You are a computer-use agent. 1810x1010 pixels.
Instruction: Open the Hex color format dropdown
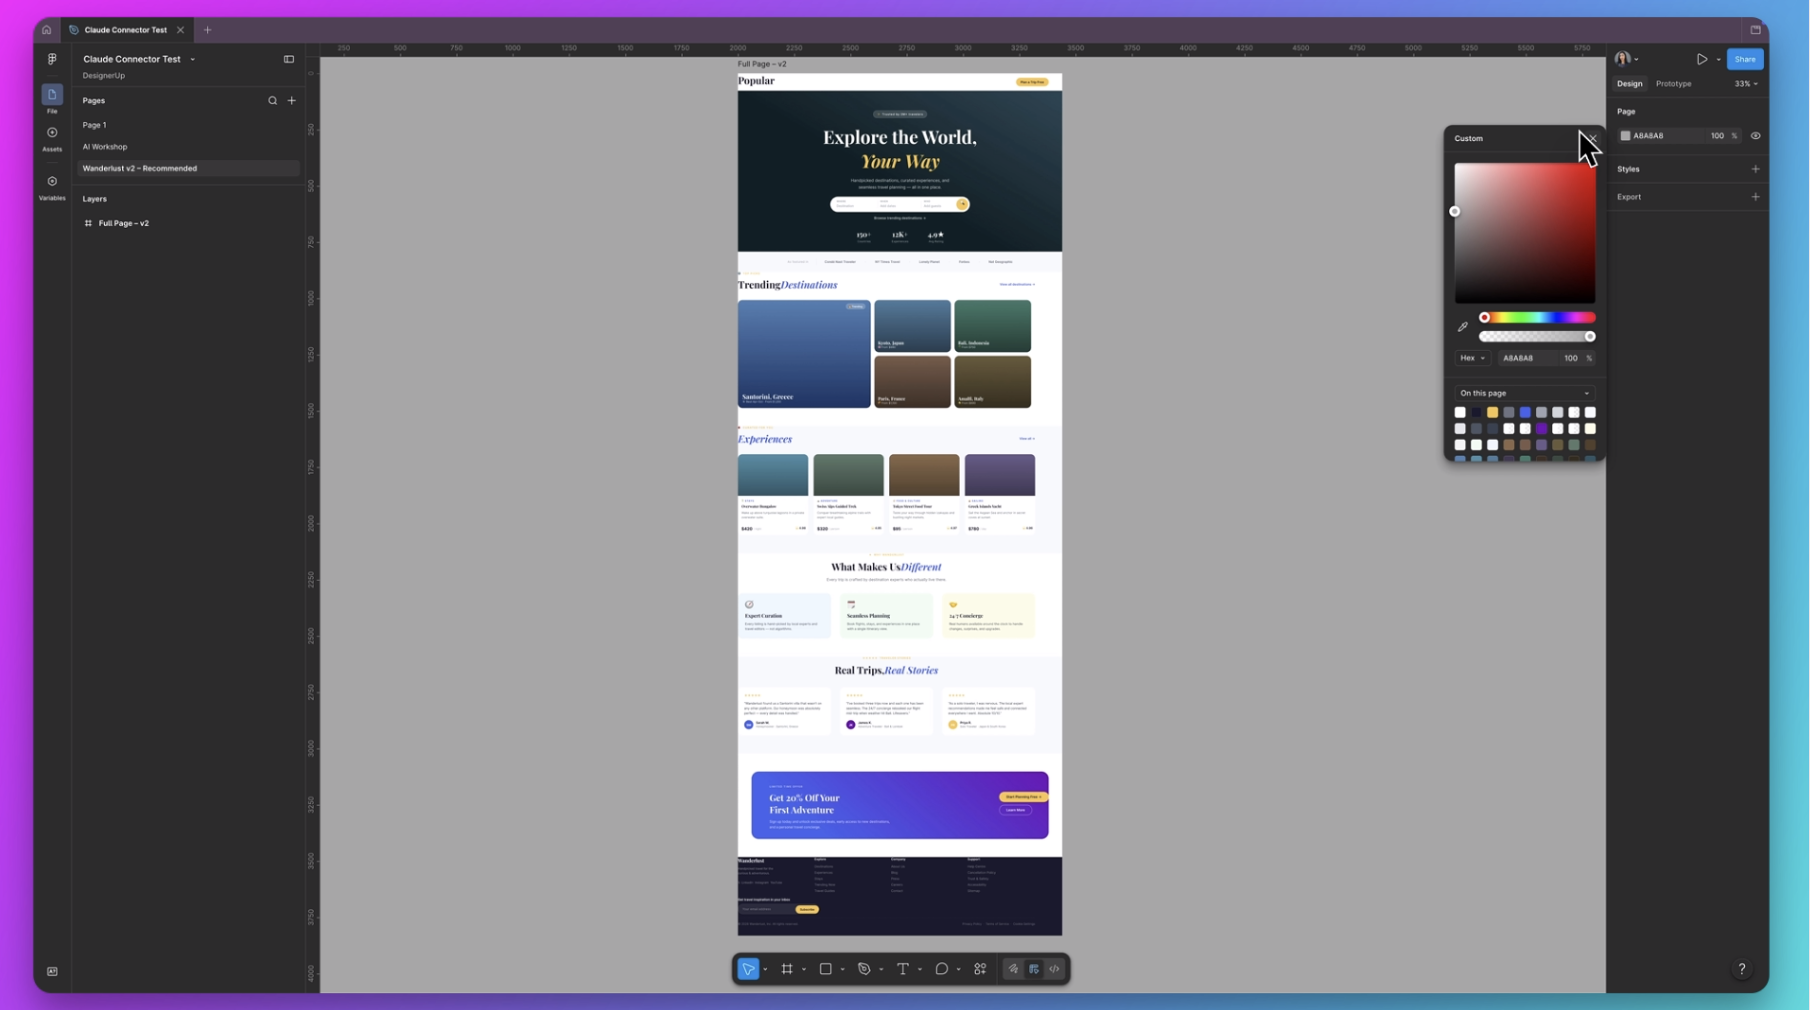pyautogui.click(x=1472, y=358)
